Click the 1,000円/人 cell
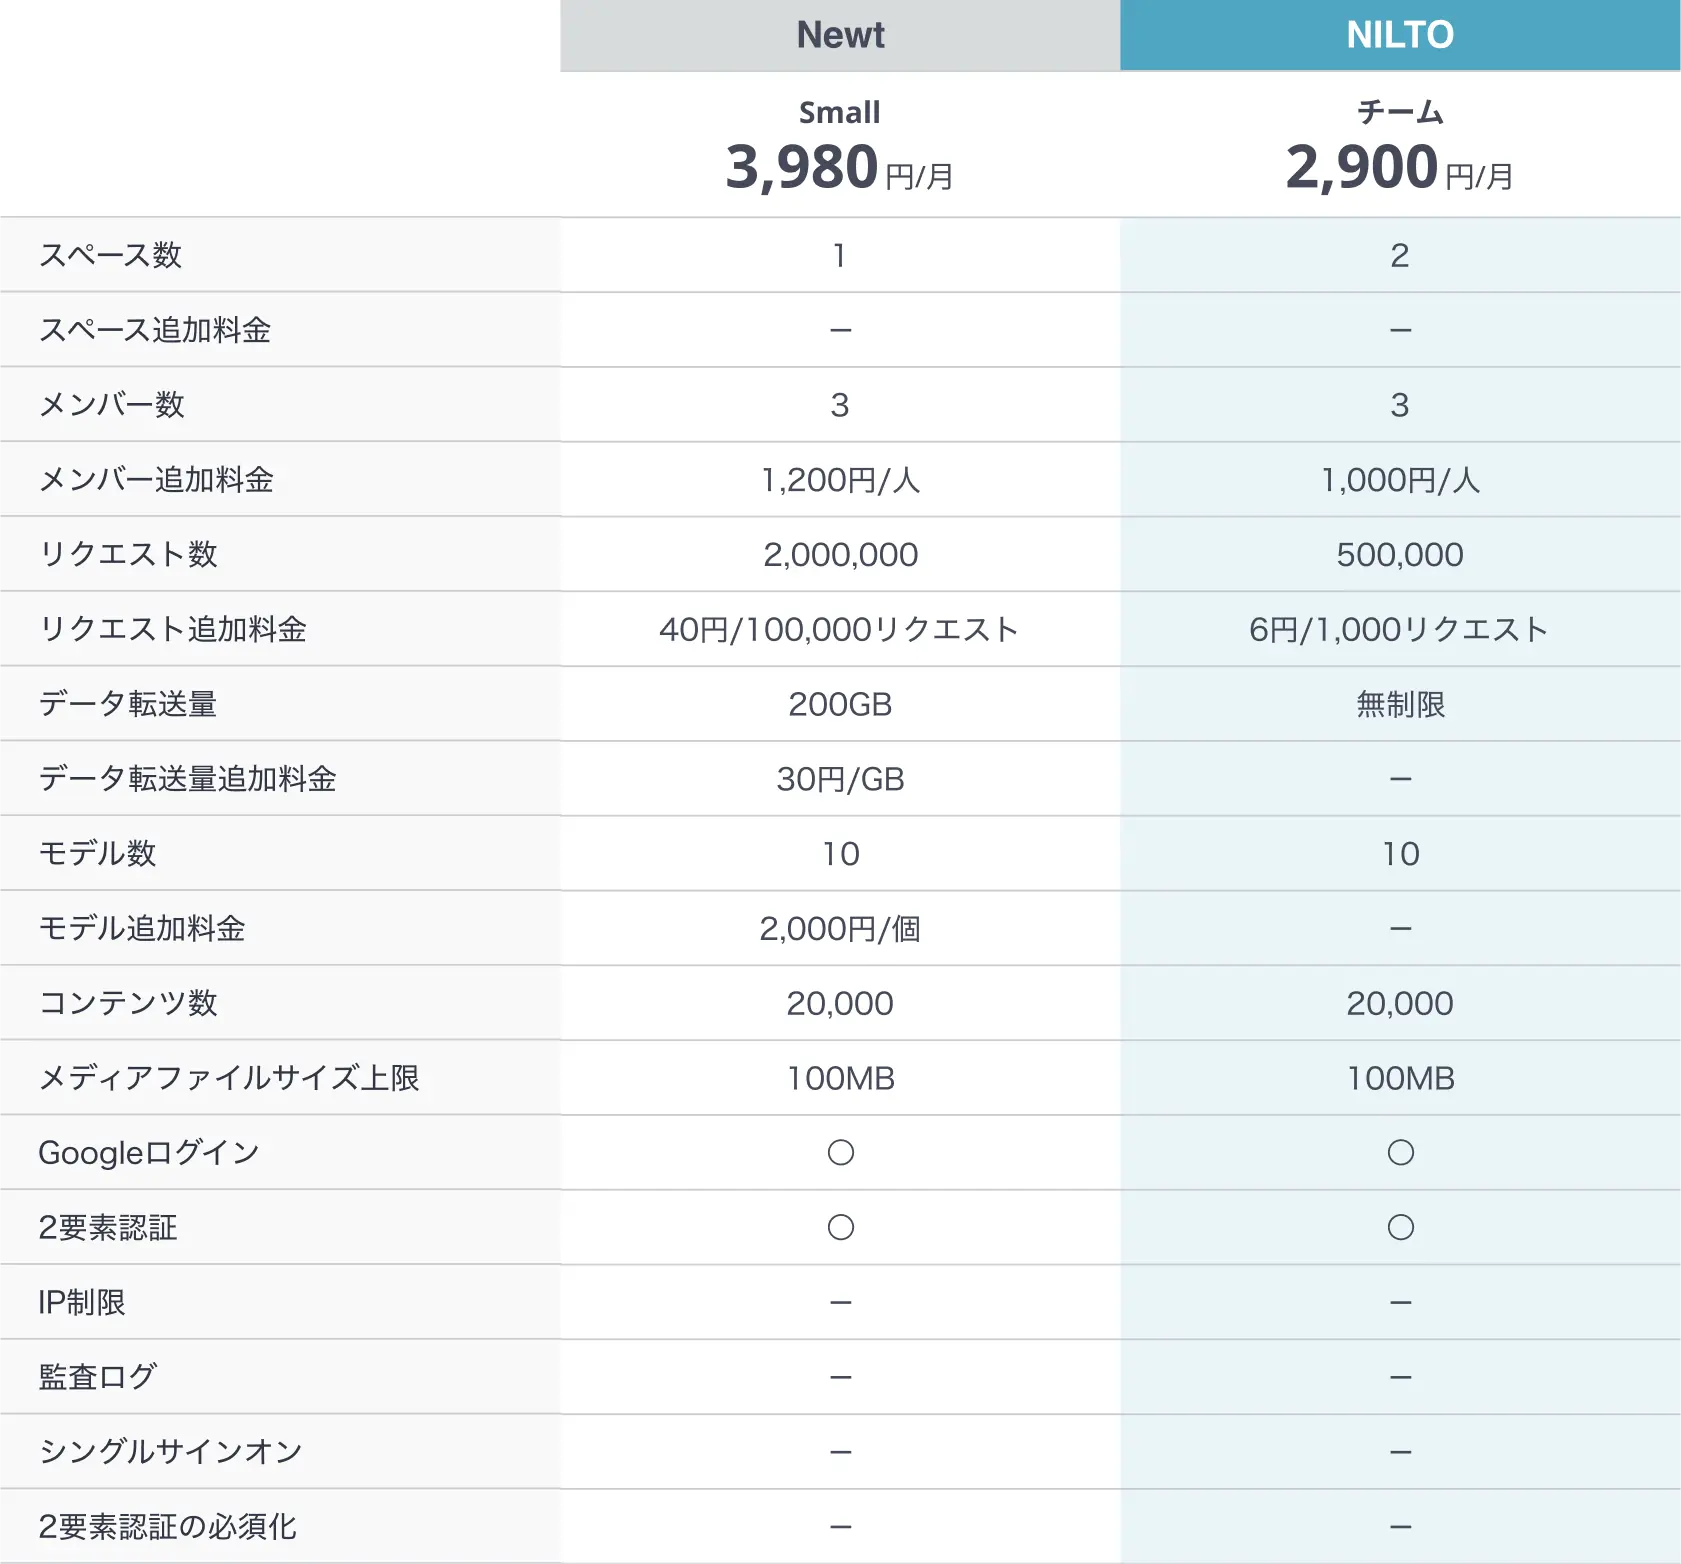This screenshot has width=1681, height=1564. [1400, 480]
